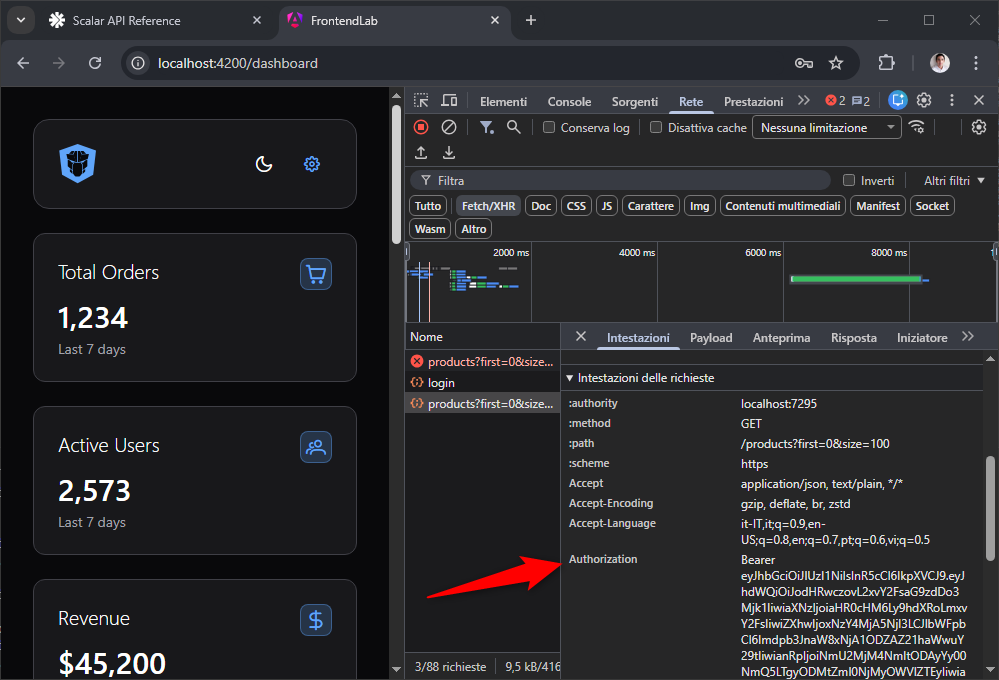Clear the network log
999x680 pixels.
(449, 127)
